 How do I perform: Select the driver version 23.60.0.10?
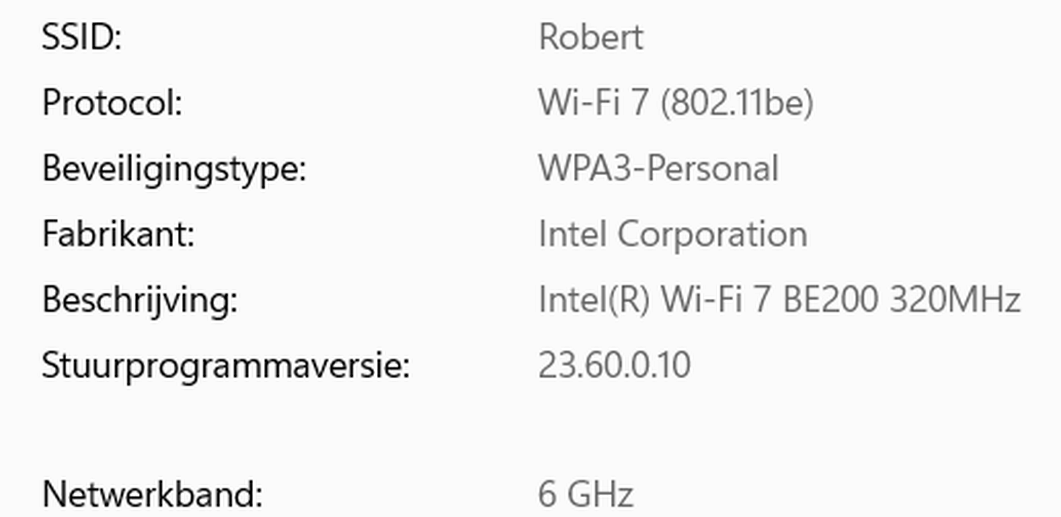click(614, 366)
